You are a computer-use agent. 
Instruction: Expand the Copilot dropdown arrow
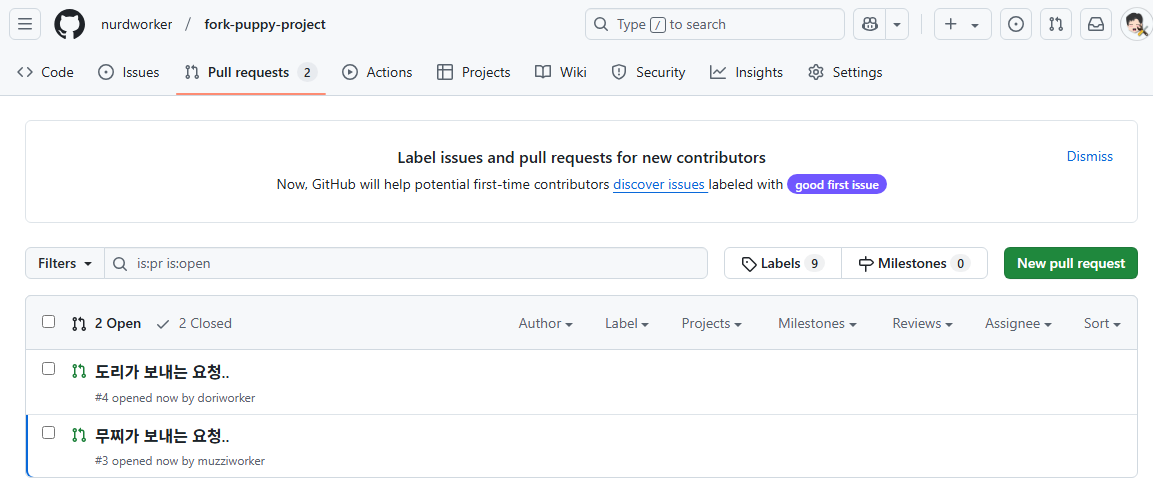coord(896,24)
